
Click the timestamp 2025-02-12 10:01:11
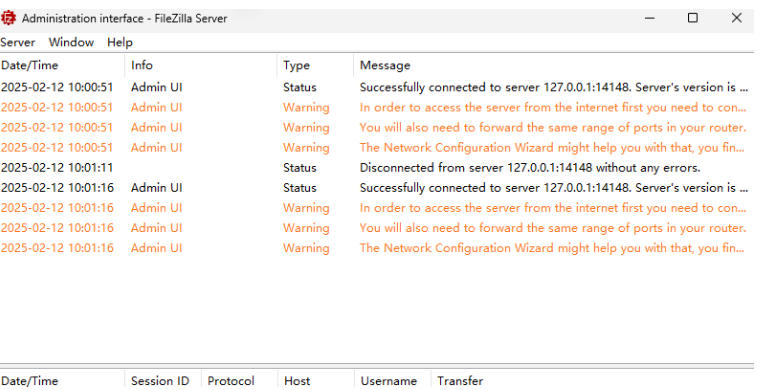point(57,168)
